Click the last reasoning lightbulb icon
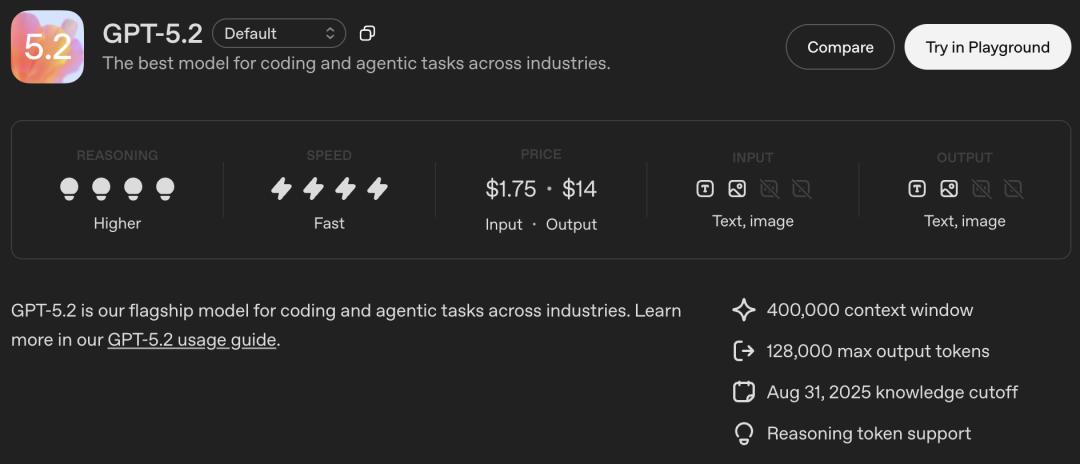This screenshot has height=464, width=1080. coord(165,188)
